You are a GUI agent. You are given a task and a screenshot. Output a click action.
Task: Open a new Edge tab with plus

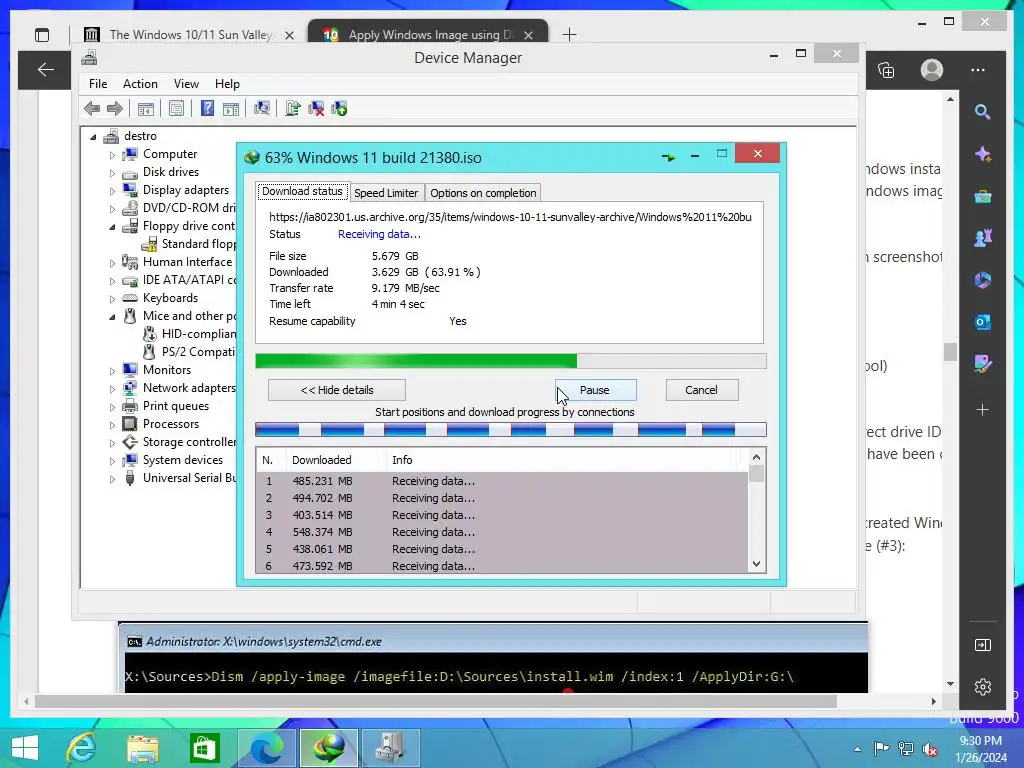569,35
